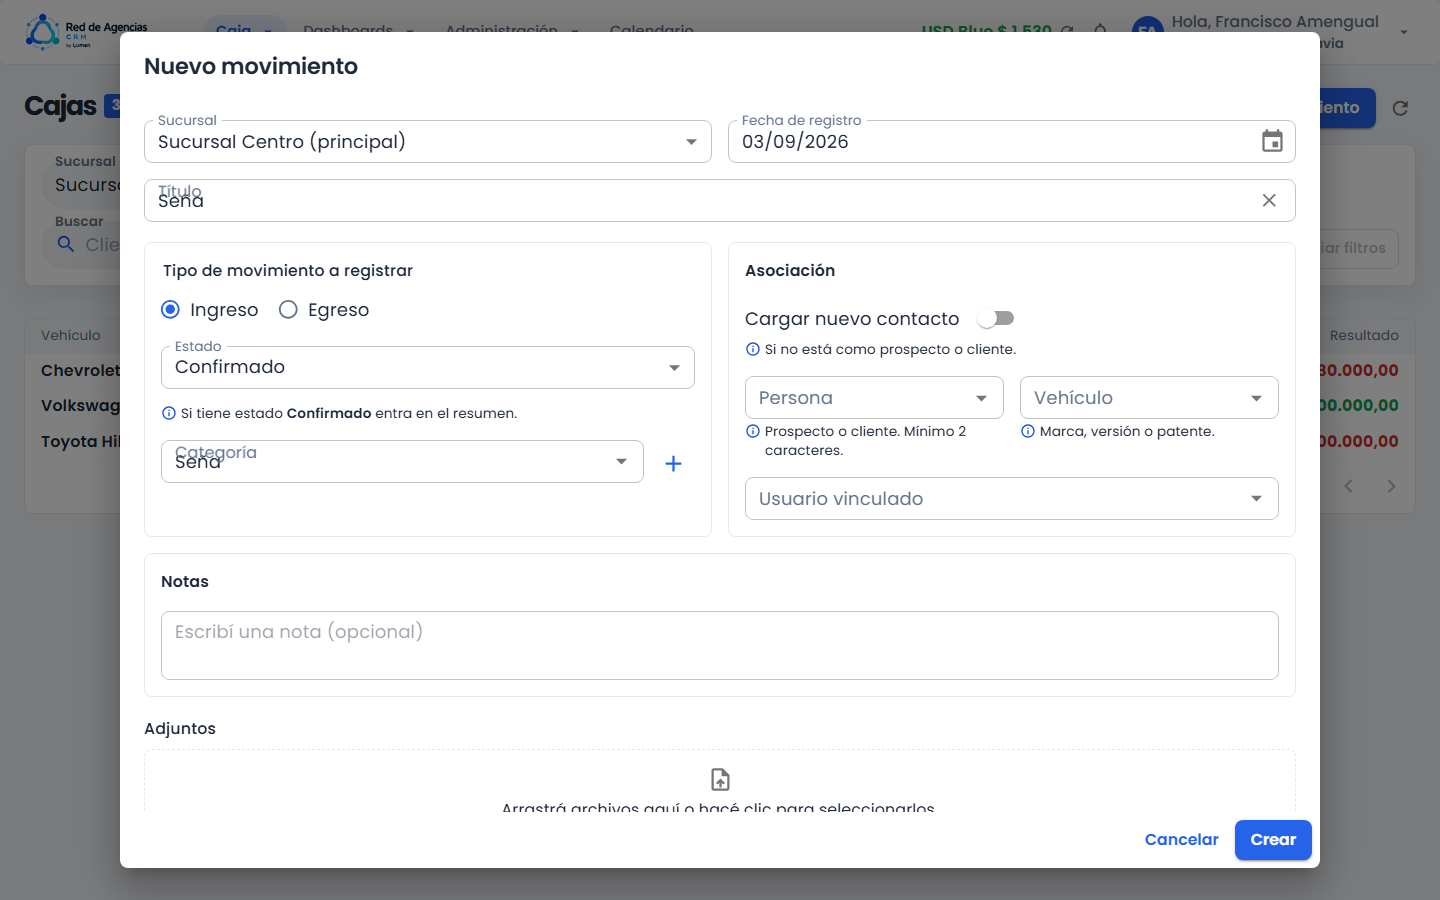Select the Egreso radio button
Screen dimensions: 1440x900
[x=288, y=310]
